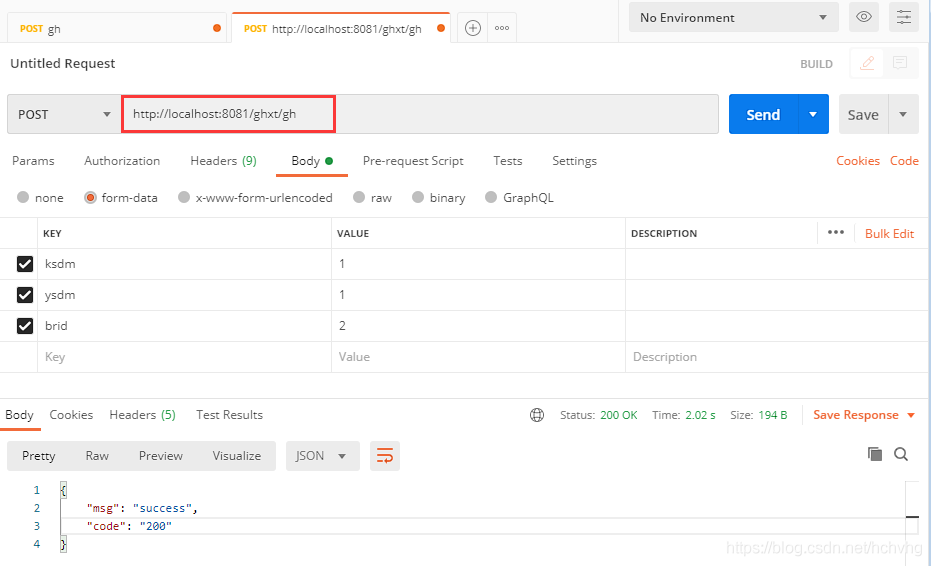Click the new tab plus icon
931x566 pixels.
pyautogui.click(x=473, y=28)
